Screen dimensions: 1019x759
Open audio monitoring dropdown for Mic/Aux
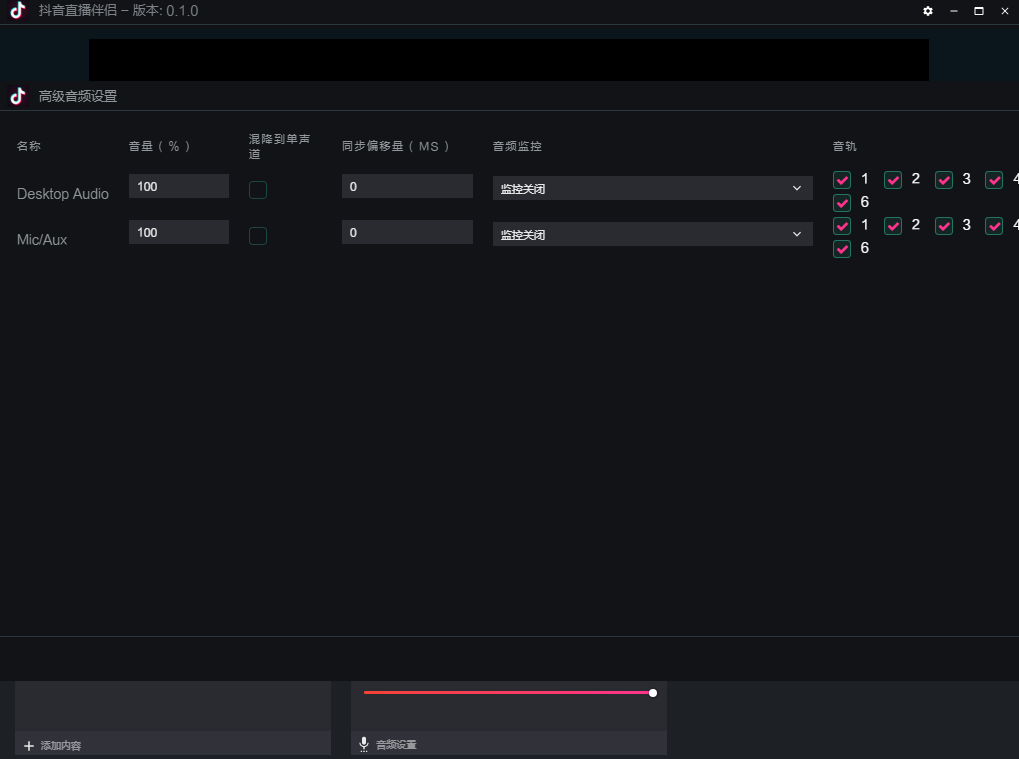[x=652, y=235]
